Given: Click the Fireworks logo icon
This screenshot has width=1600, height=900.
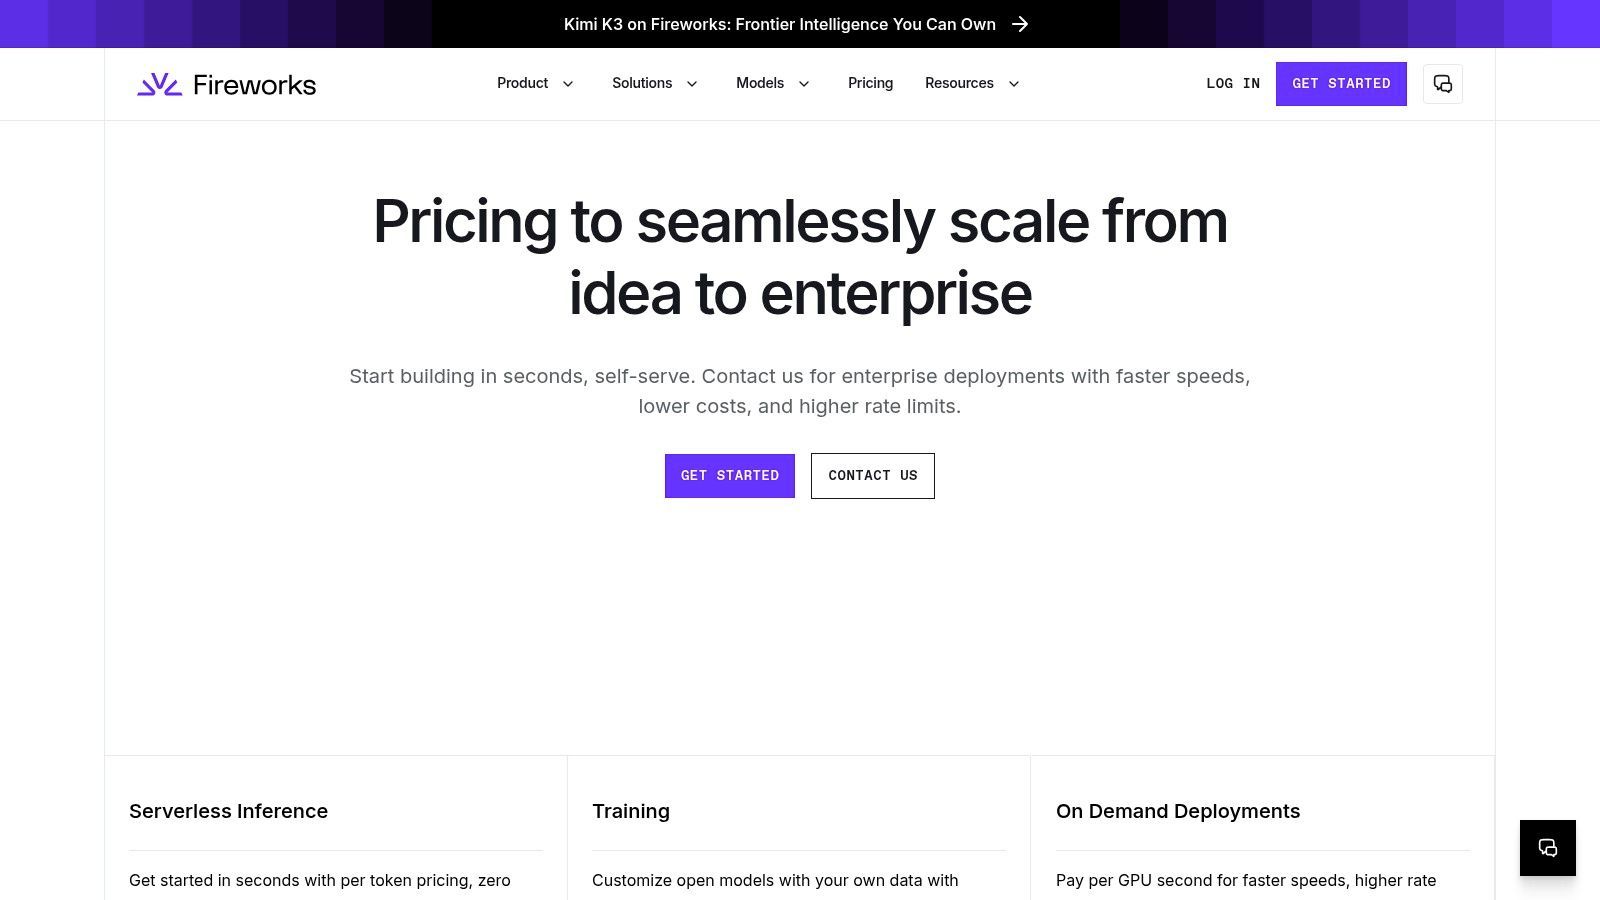Looking at the screenshot, I should pyautogui.click(x=159, y=84).
